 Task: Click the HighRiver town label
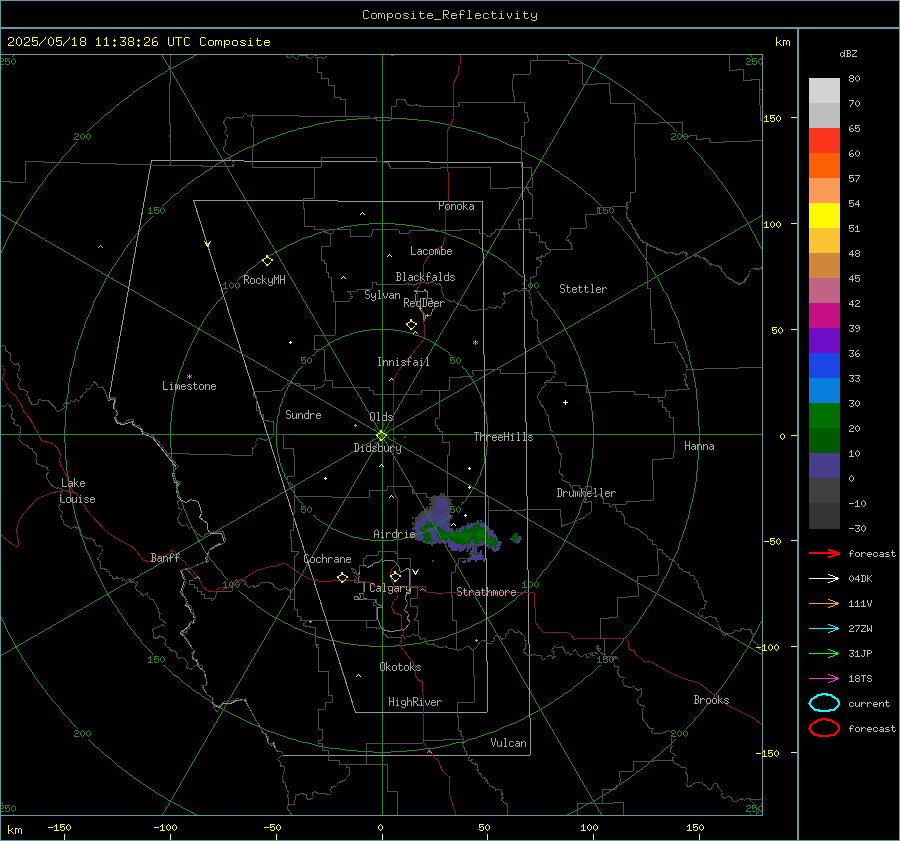415,703
